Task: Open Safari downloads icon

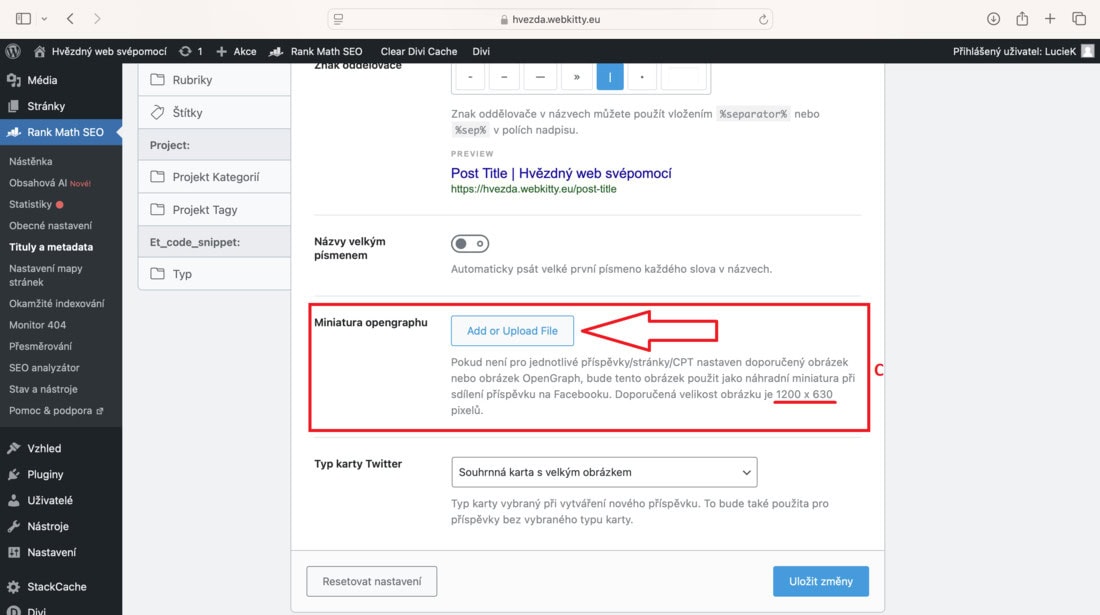Action: [x=993, y=19]
